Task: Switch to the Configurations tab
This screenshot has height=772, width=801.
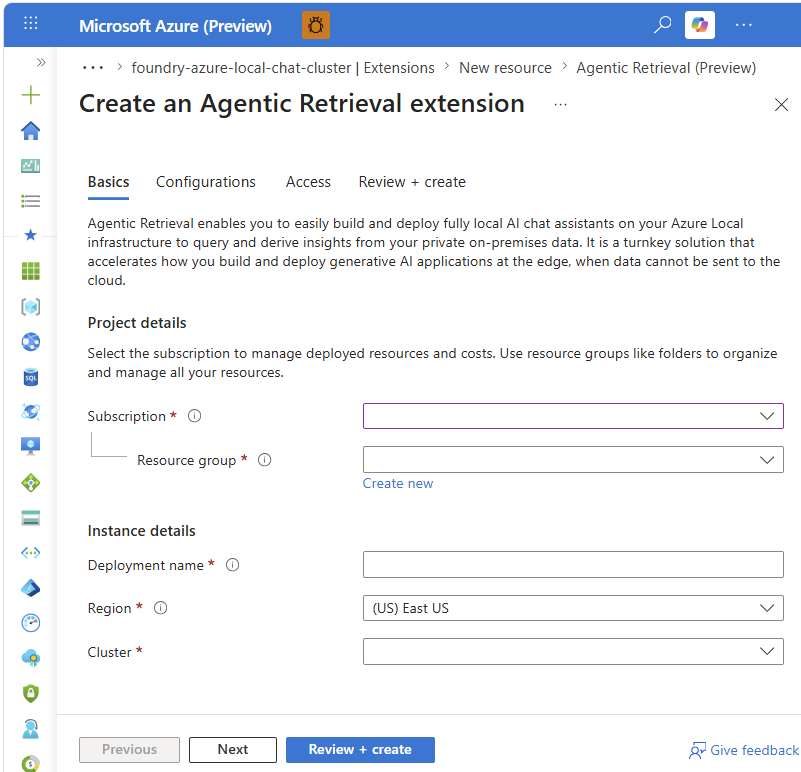Action: coord(205,182)
